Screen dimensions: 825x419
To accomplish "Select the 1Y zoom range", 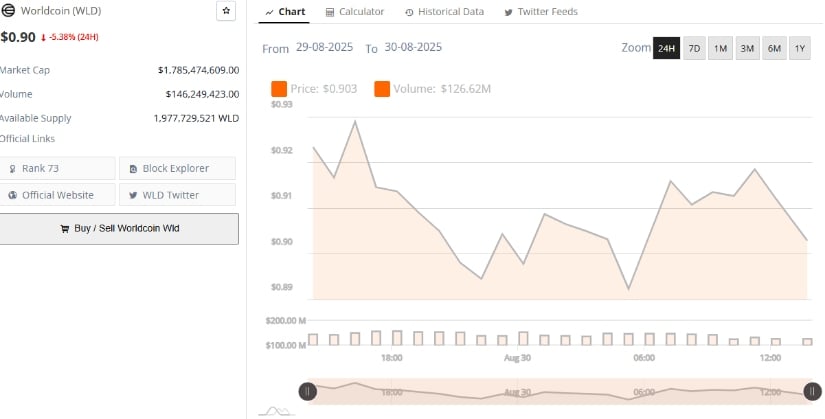I will pyautogui.click(x=800, y=48).
